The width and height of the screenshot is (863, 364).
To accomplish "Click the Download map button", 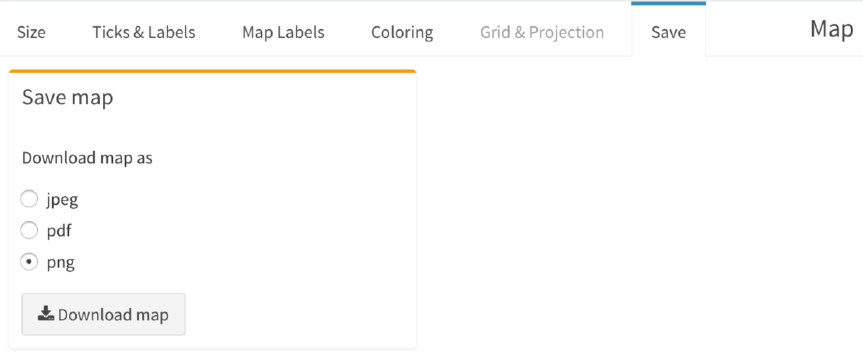I will (103, 314).
